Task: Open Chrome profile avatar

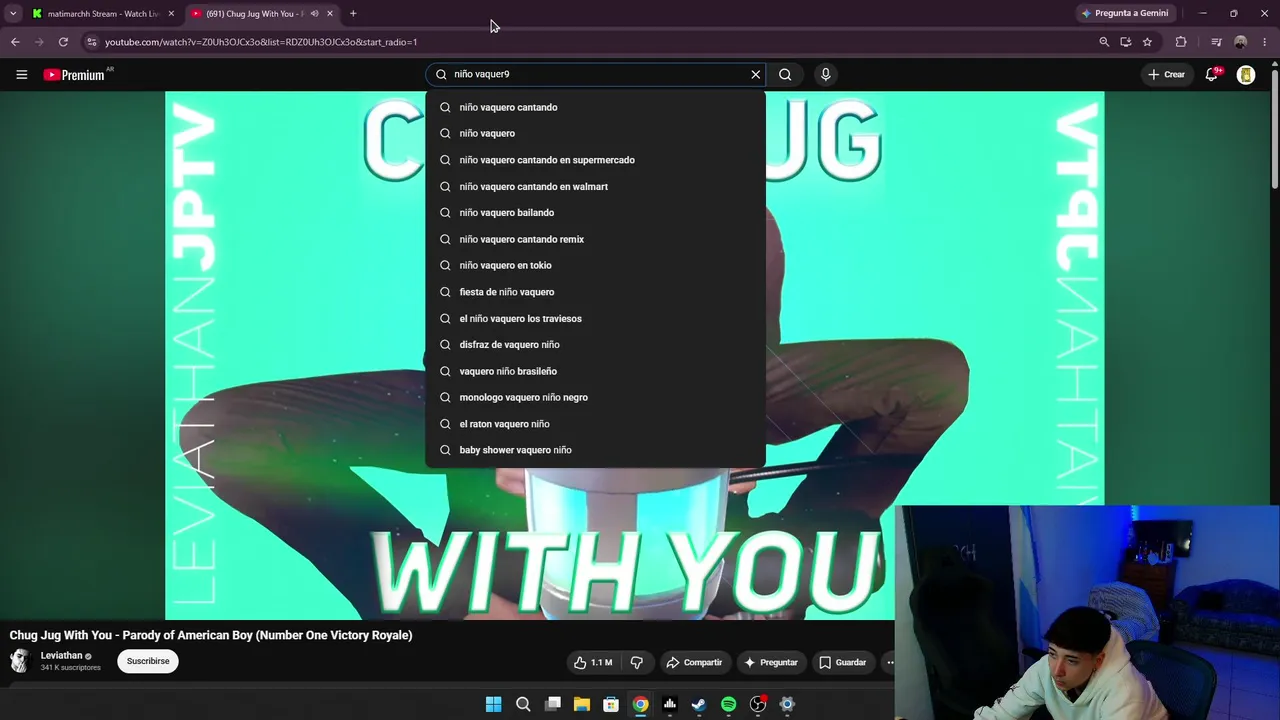Action: pyautogui.click(x=1241, y=42)
